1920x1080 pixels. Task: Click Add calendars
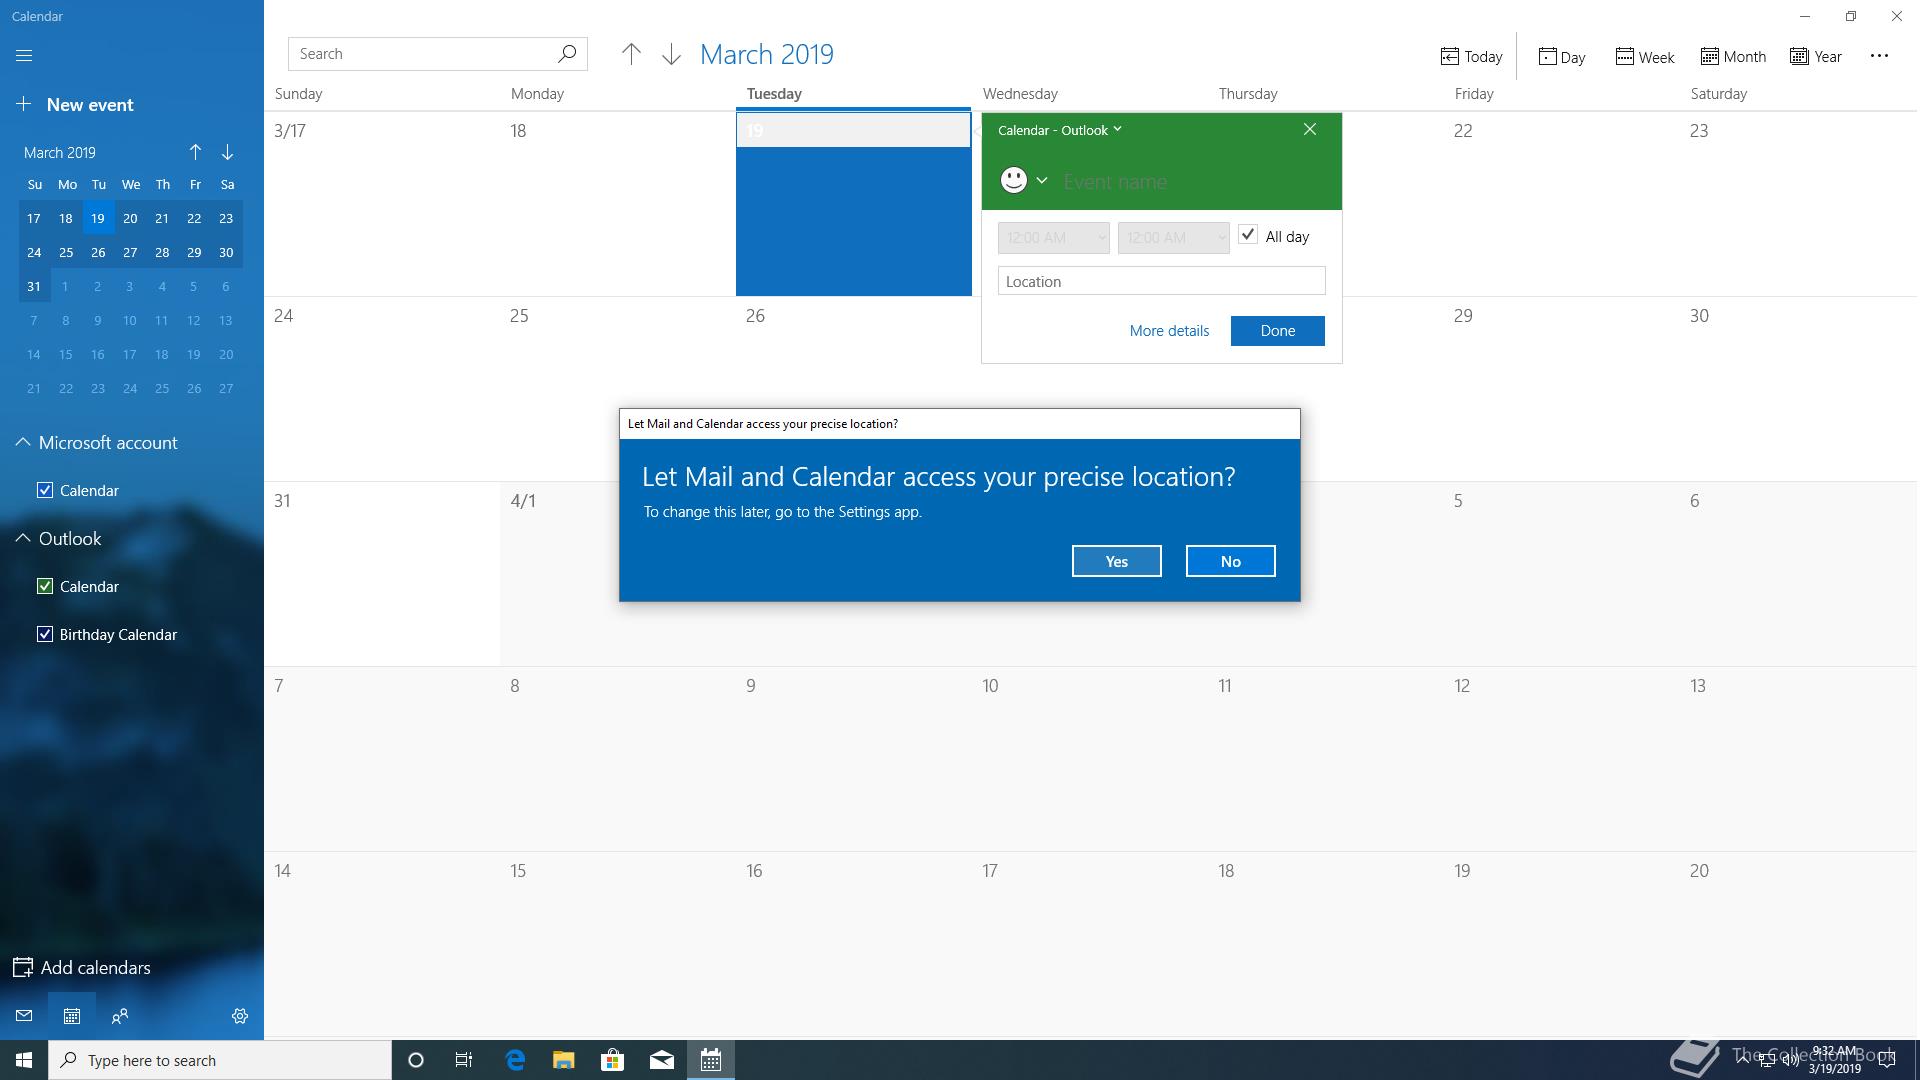[x=81, y=967]
